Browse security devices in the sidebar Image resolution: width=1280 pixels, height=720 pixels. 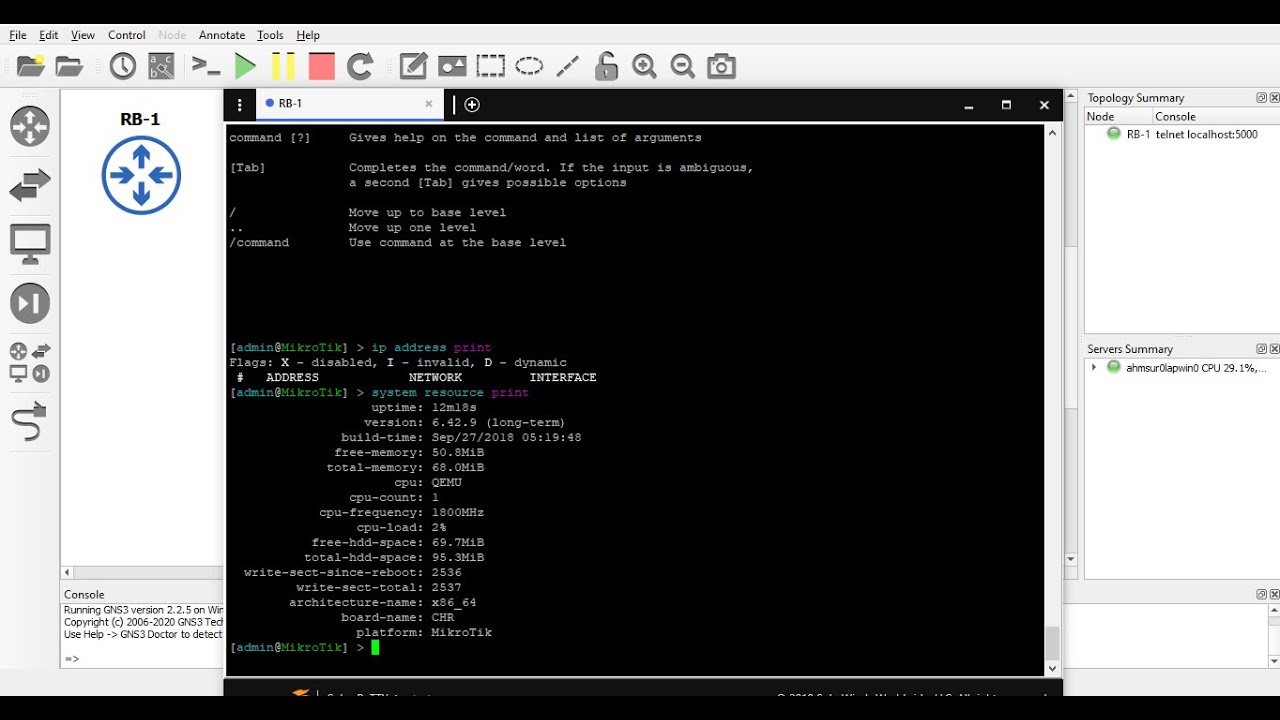tap(30, 304)
